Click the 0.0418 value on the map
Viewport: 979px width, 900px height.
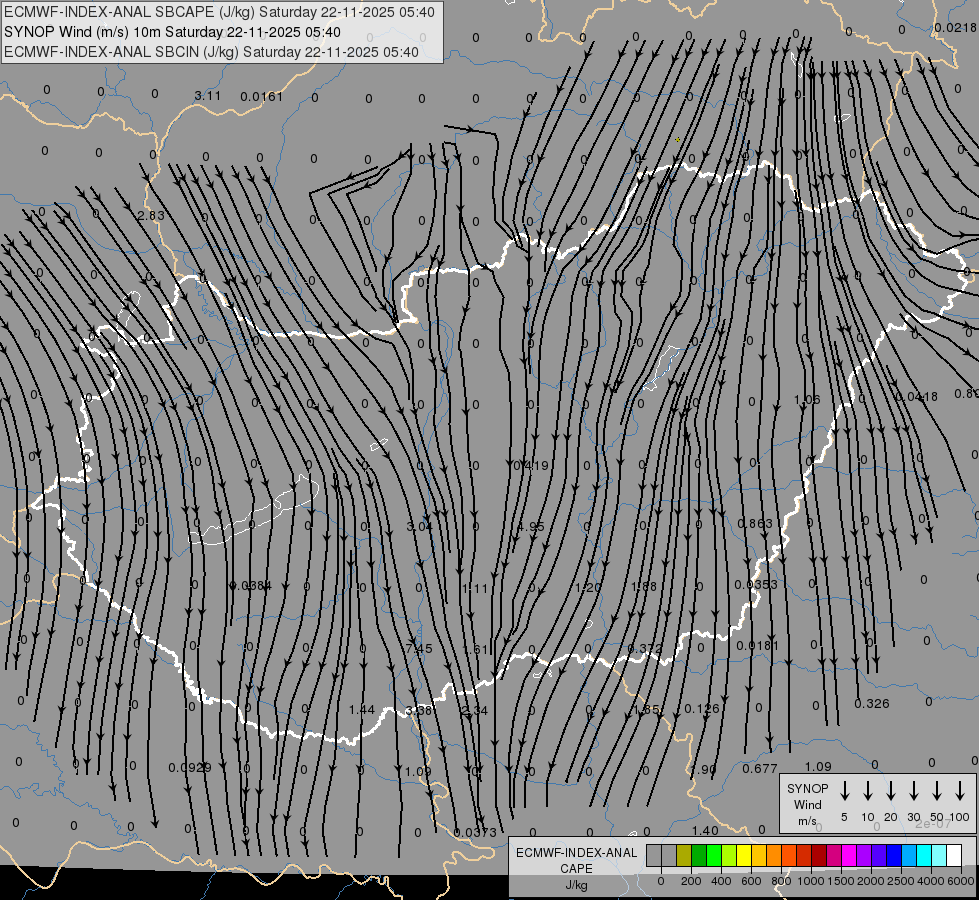pos(917,397)
